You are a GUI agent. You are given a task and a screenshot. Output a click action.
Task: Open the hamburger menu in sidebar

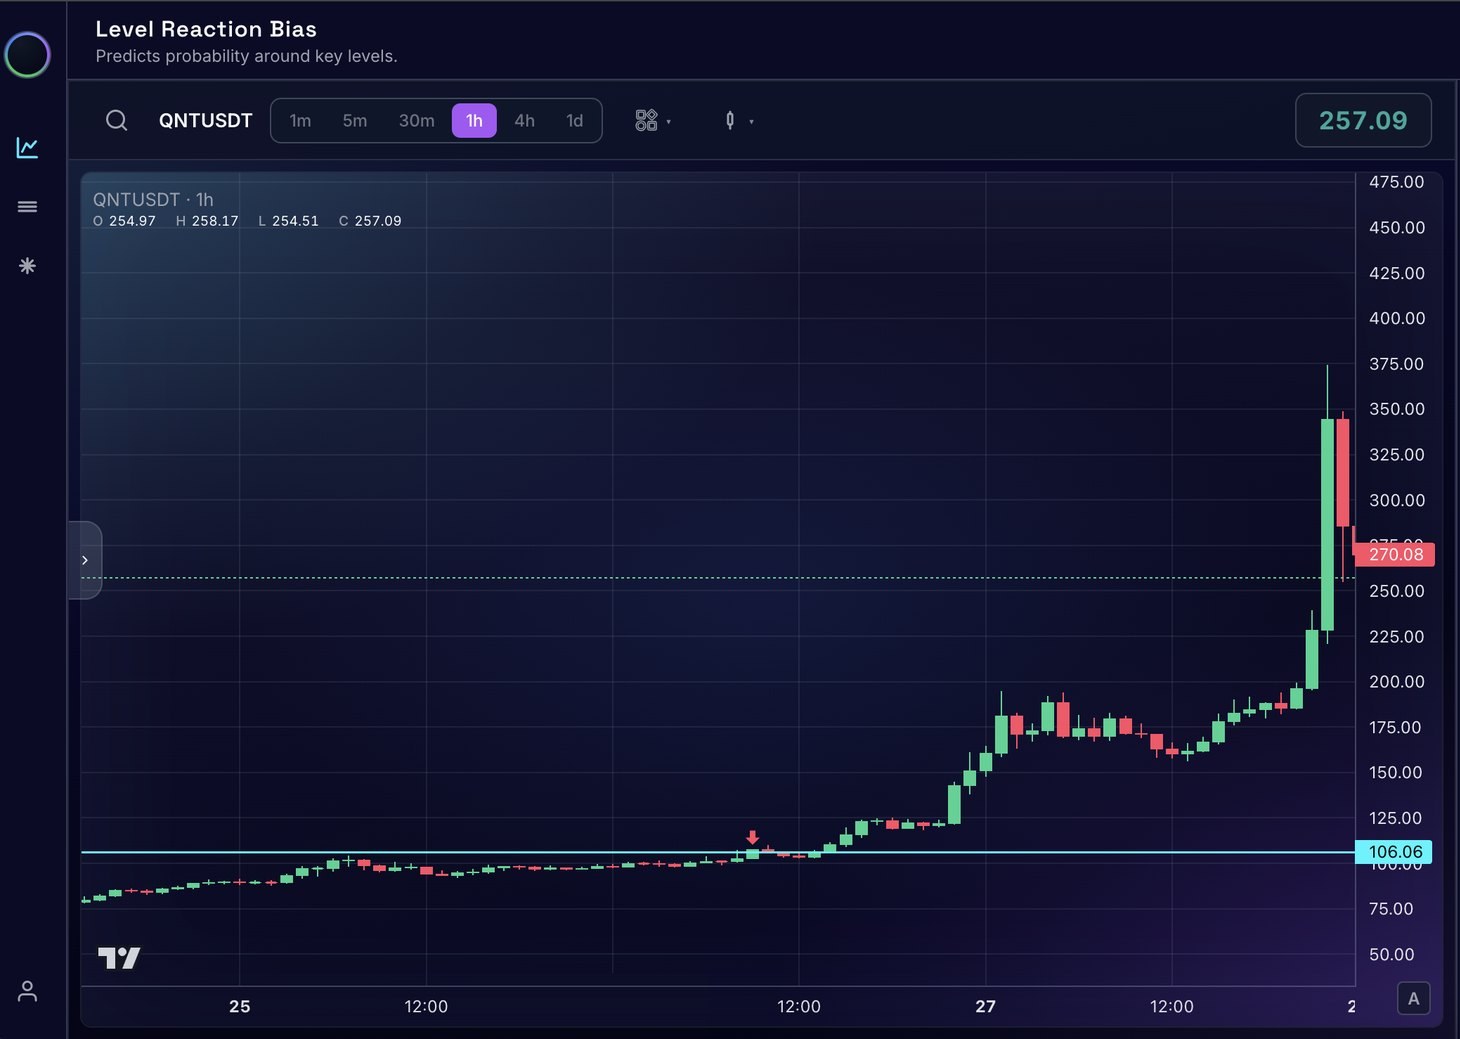[x=27, y=207]
